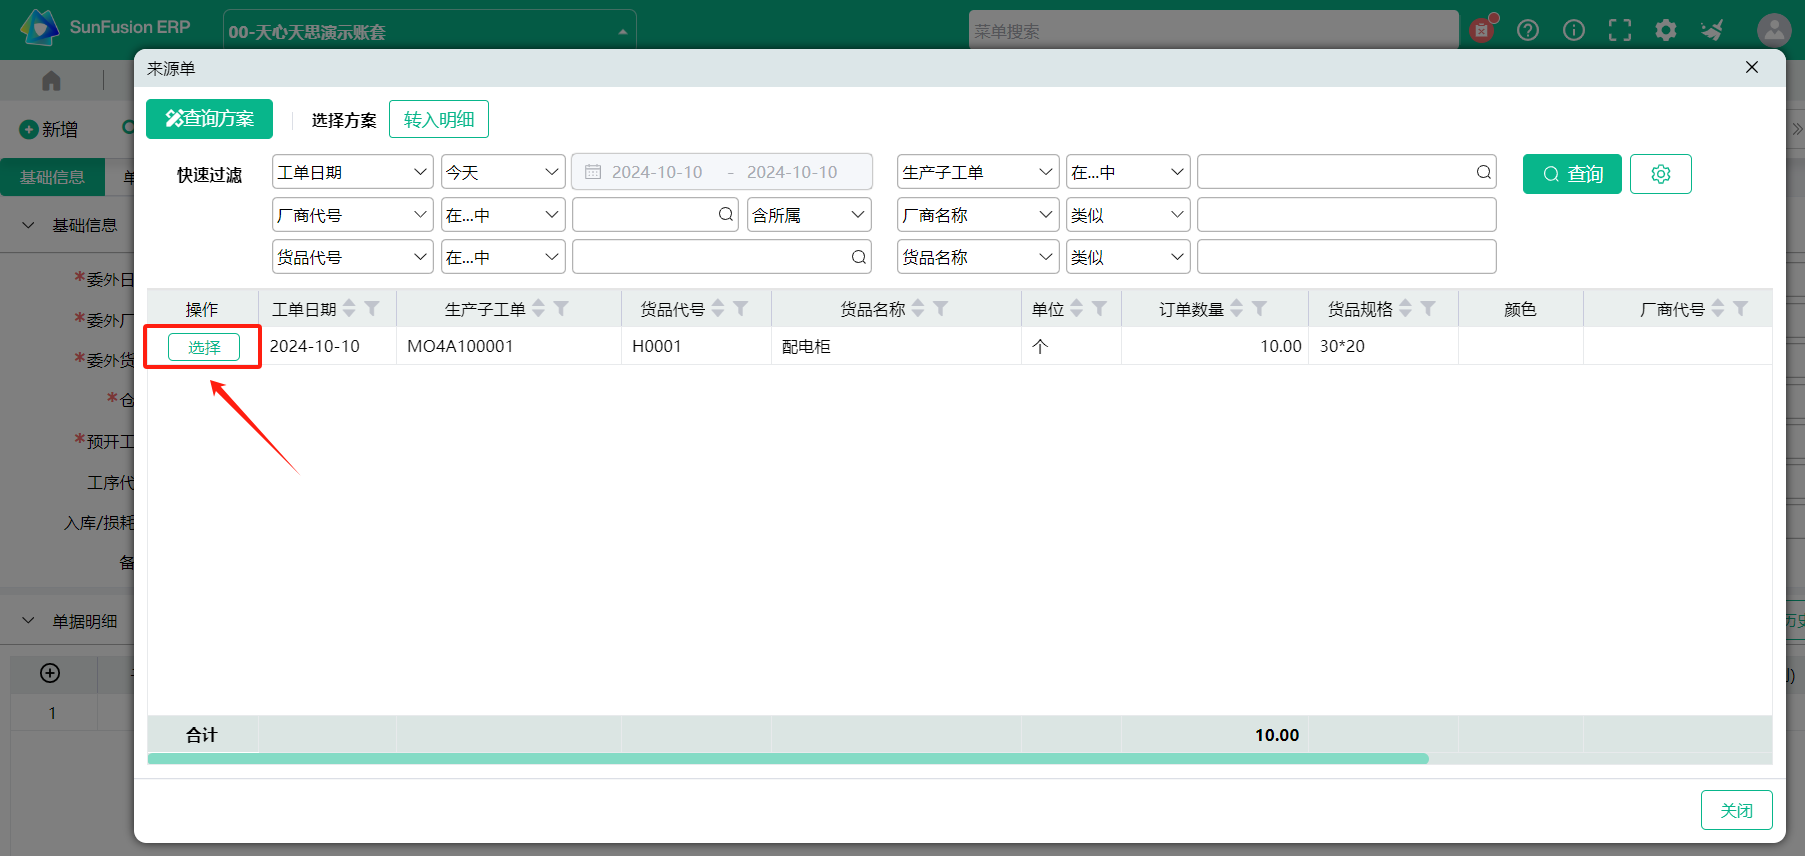Open the header settings gear icon
This screenshot has height=856, width=1805.
1666,30
